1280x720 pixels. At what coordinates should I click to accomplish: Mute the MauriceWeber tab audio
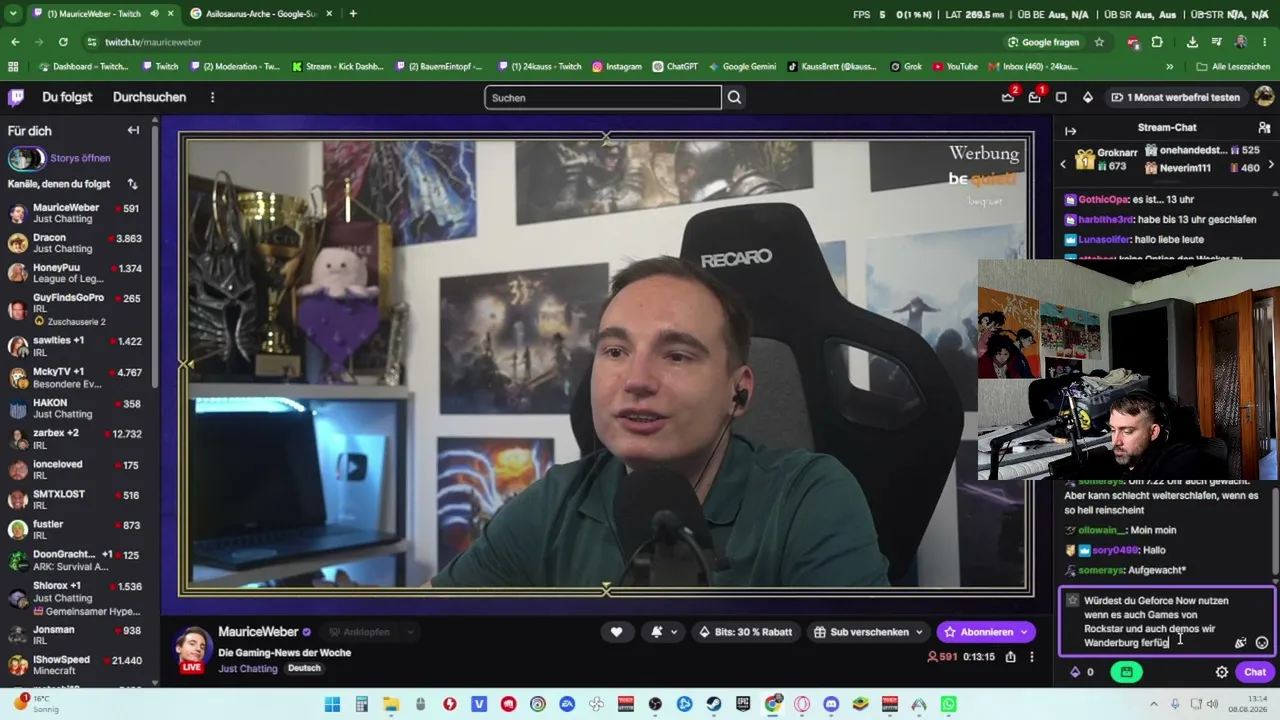[x=154, y=14]
